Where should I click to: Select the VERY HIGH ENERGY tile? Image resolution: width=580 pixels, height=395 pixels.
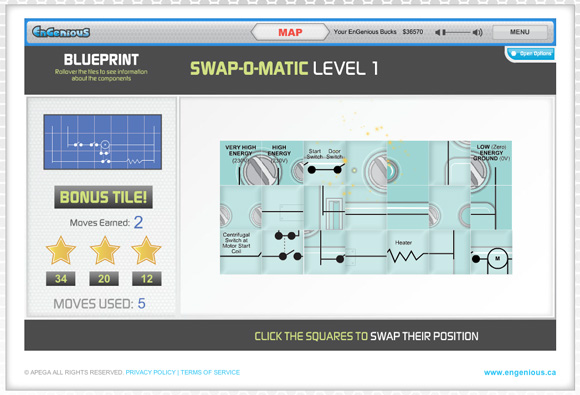tap(241, 163)
